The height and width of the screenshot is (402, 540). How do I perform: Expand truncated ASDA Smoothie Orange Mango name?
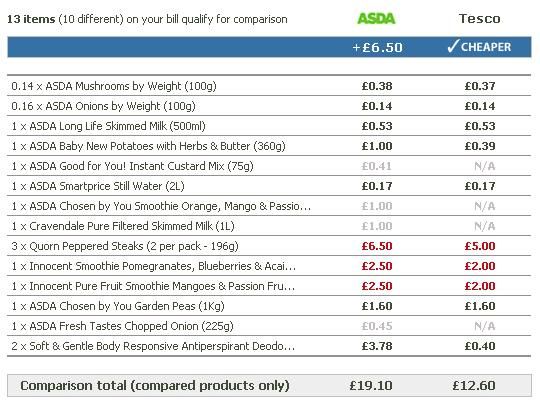(161, 206)
